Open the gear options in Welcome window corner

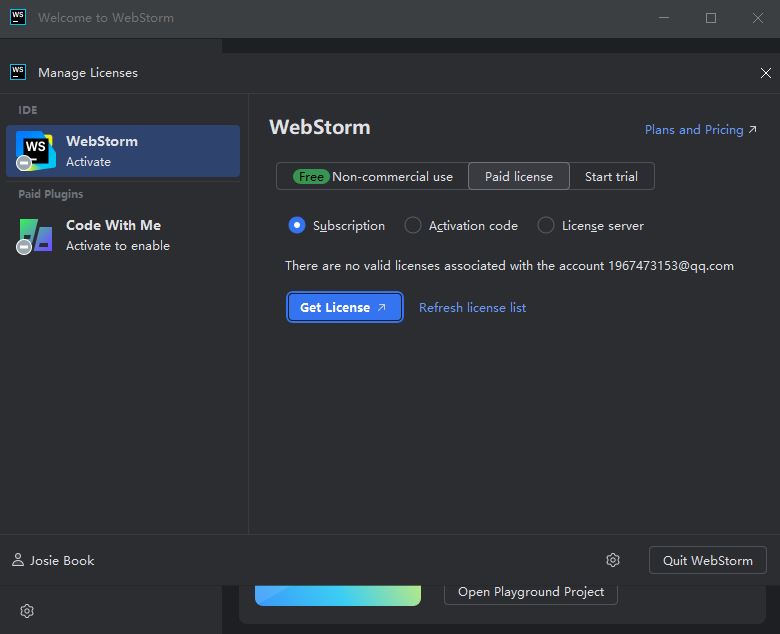pos(27,611)
